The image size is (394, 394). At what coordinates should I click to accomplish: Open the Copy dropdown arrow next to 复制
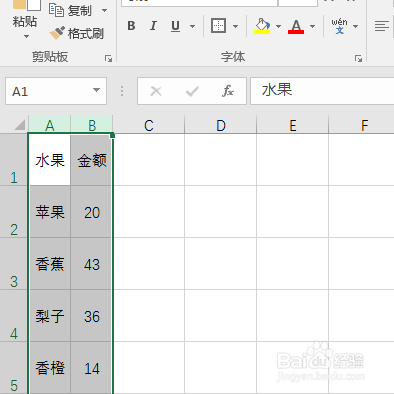pyautogui.click(x=104, y=11)
